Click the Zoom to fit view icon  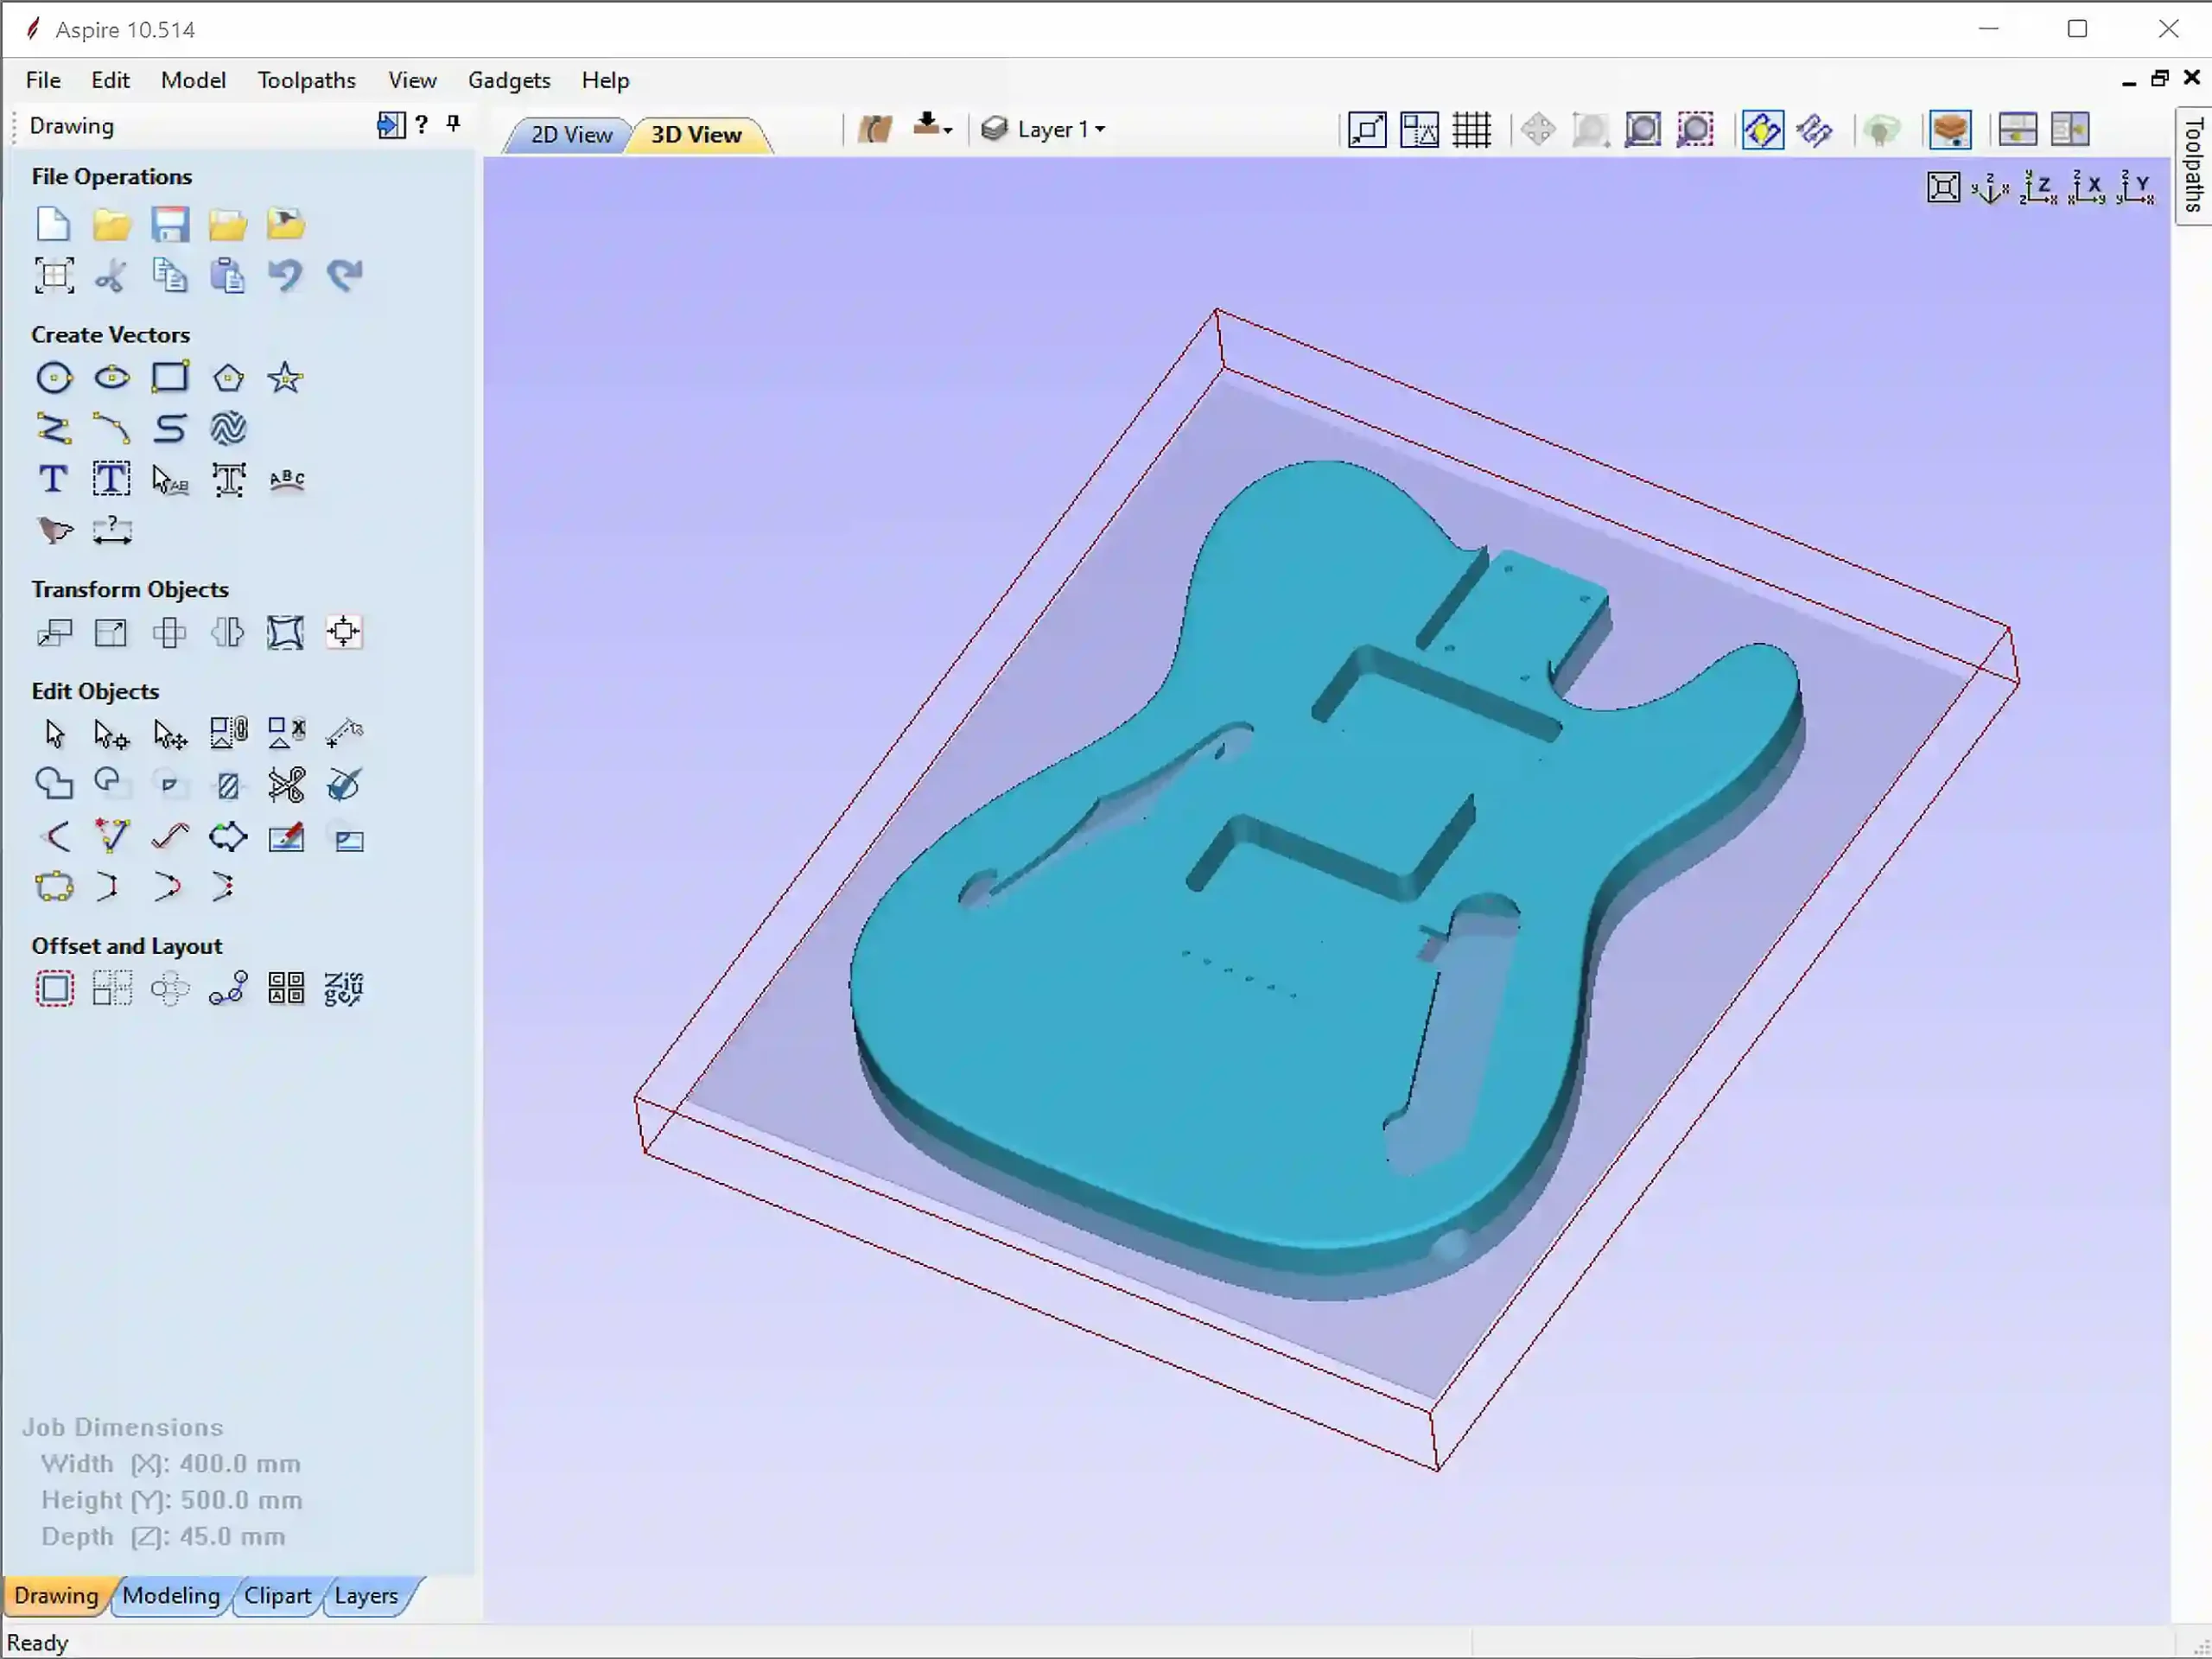pyautogui.click(x=1944, y=188)
